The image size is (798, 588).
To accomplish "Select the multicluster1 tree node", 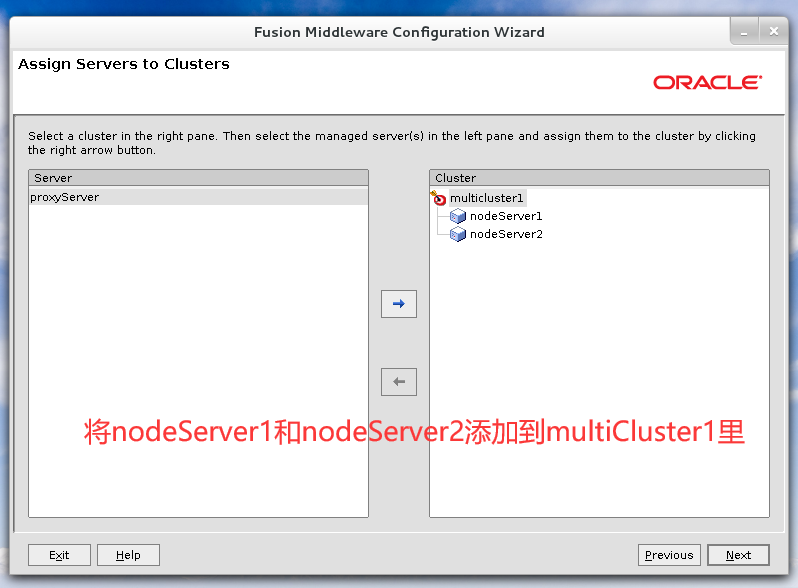I will [x=486, y=198].
